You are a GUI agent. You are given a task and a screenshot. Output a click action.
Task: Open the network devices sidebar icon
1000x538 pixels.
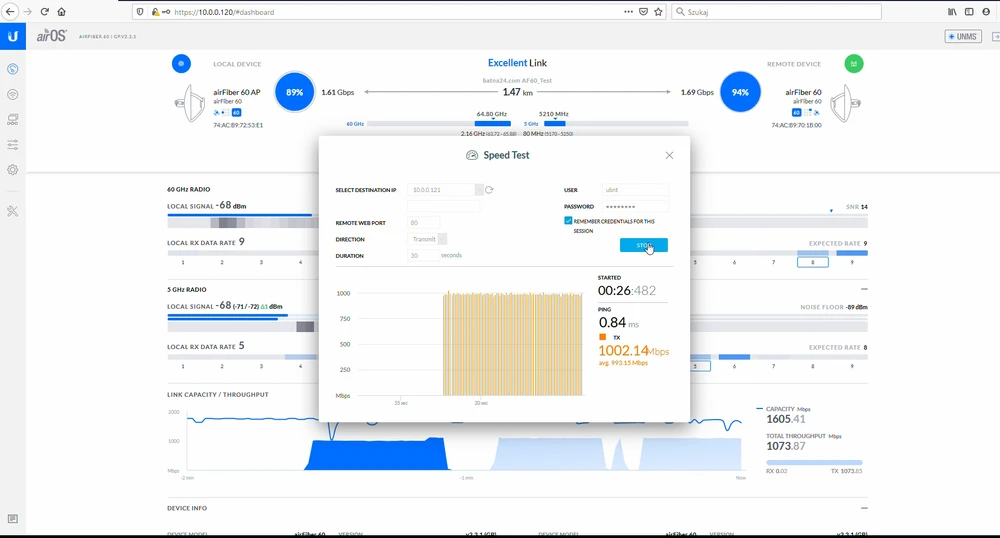tap(13, 119)
